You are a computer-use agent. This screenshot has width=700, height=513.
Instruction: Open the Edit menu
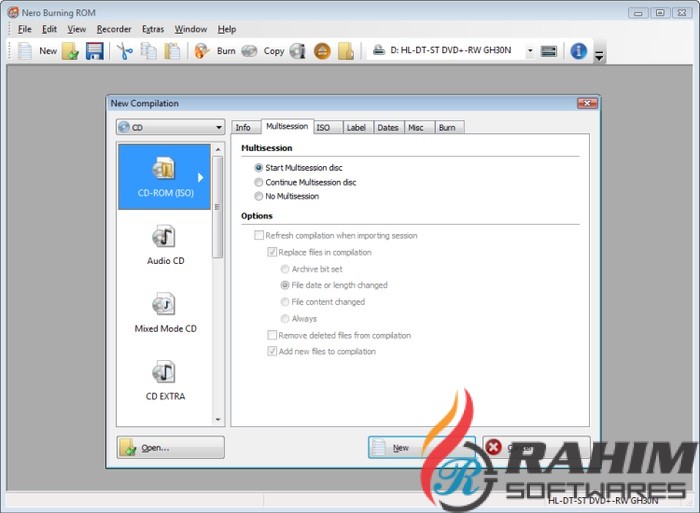[x=49, y=29]
